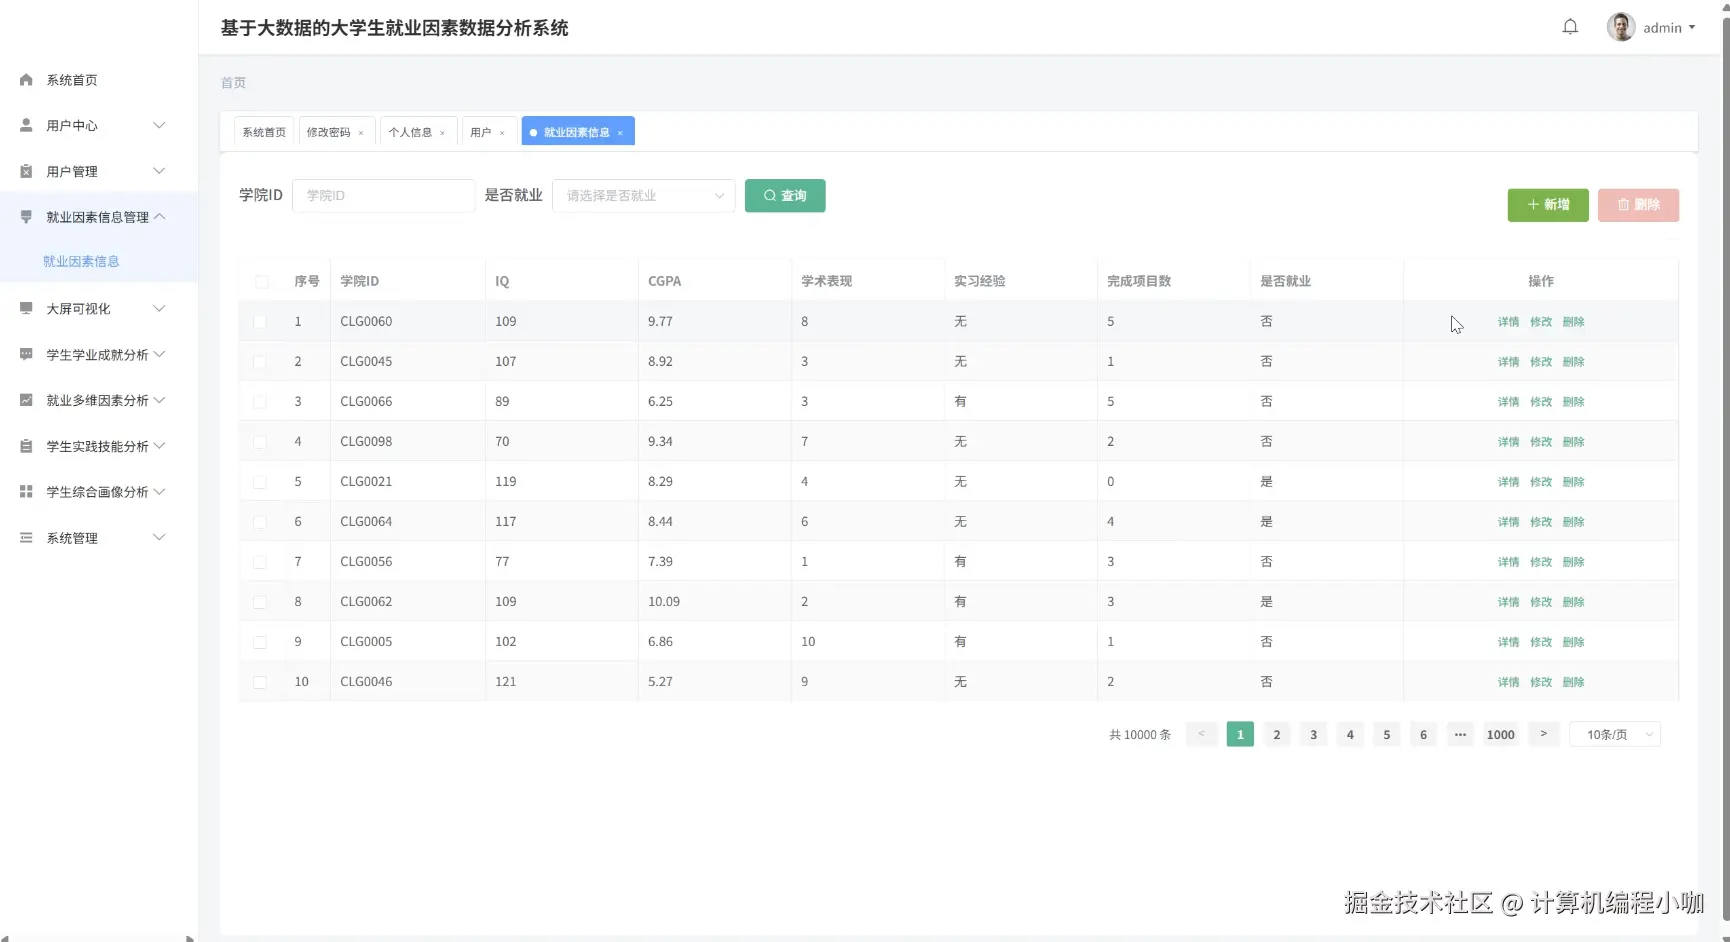Expand the 用户中心 menu

point(159,125)
